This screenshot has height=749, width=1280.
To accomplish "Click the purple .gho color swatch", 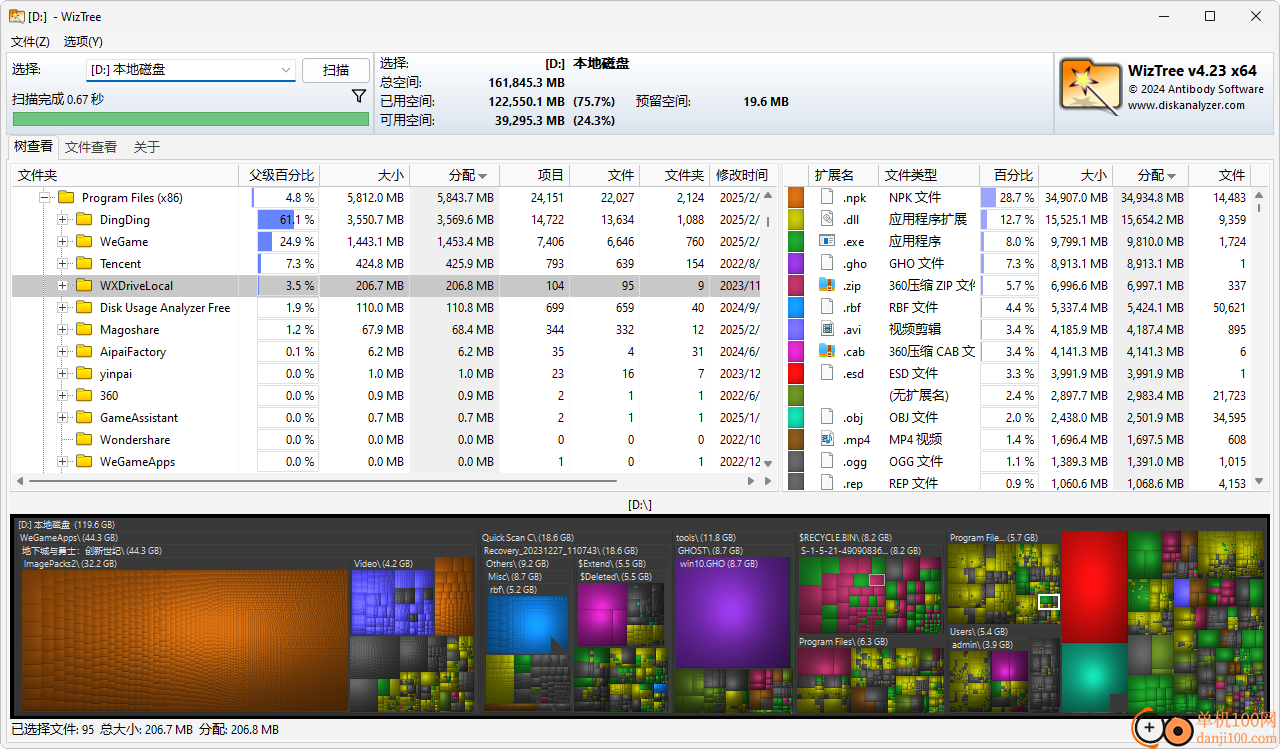I will pos(796,263).
